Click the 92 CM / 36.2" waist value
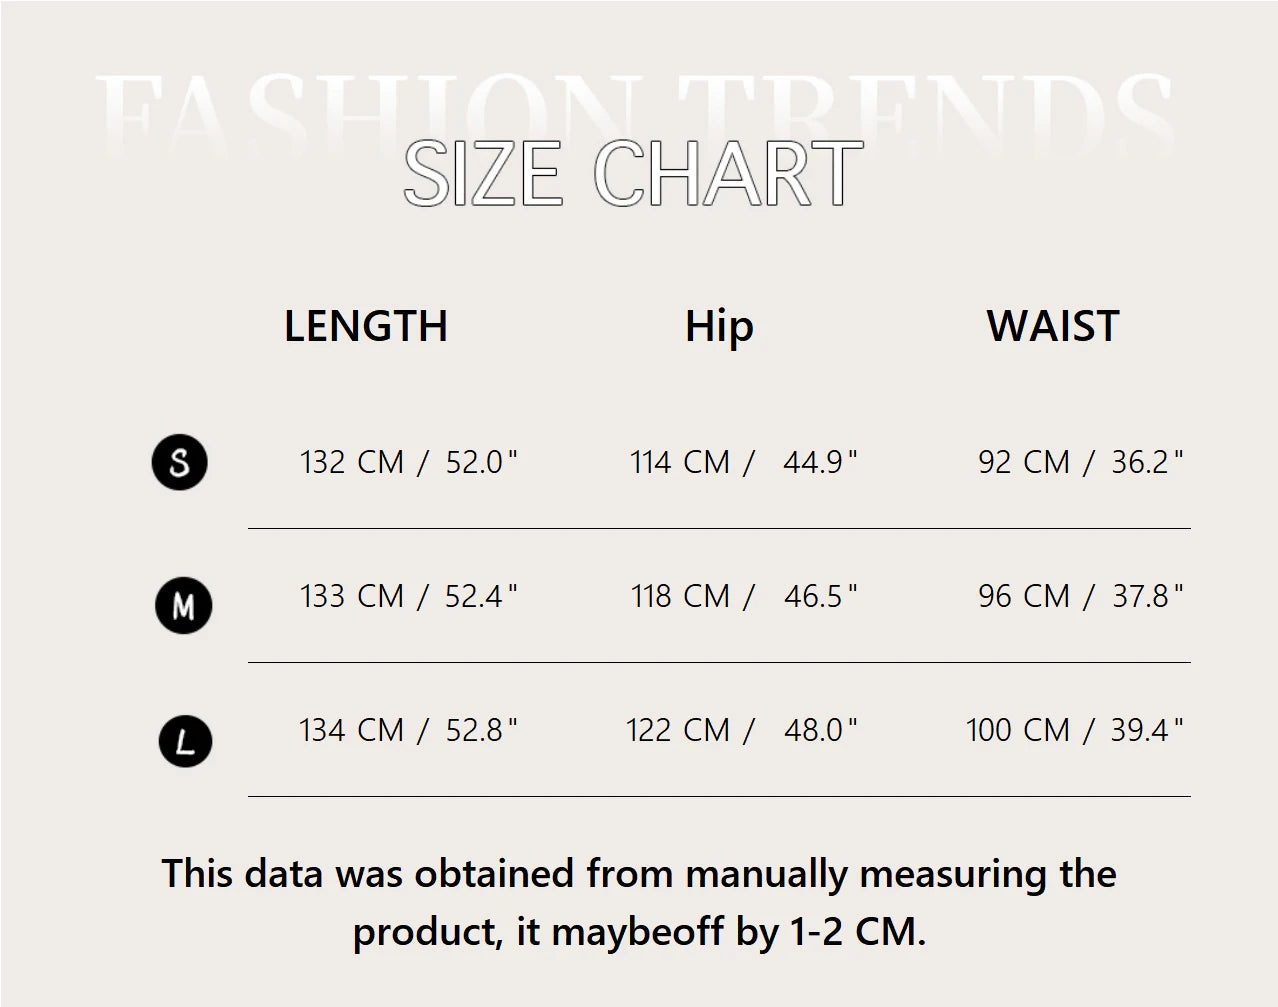 click(1080, 462)
